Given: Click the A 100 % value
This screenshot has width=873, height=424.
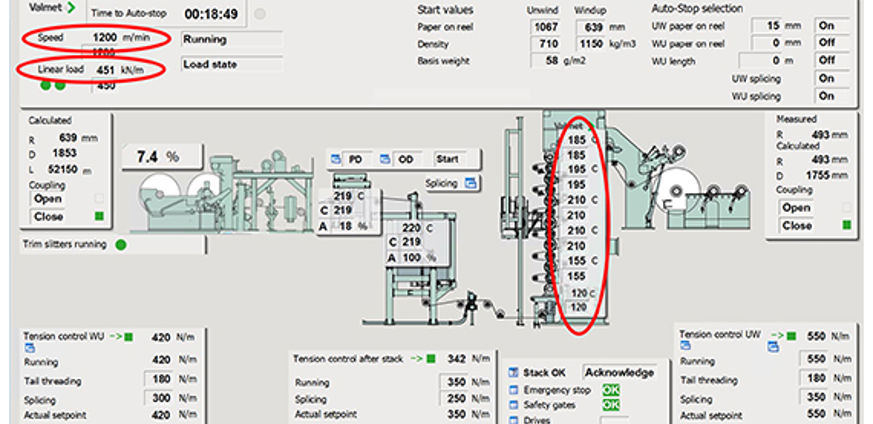Looking at the screenshot, I should tap(412, 258).
